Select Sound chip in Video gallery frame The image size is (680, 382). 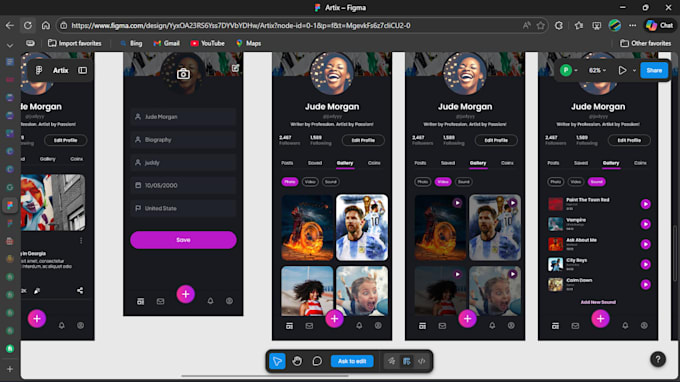click(464, 182)
